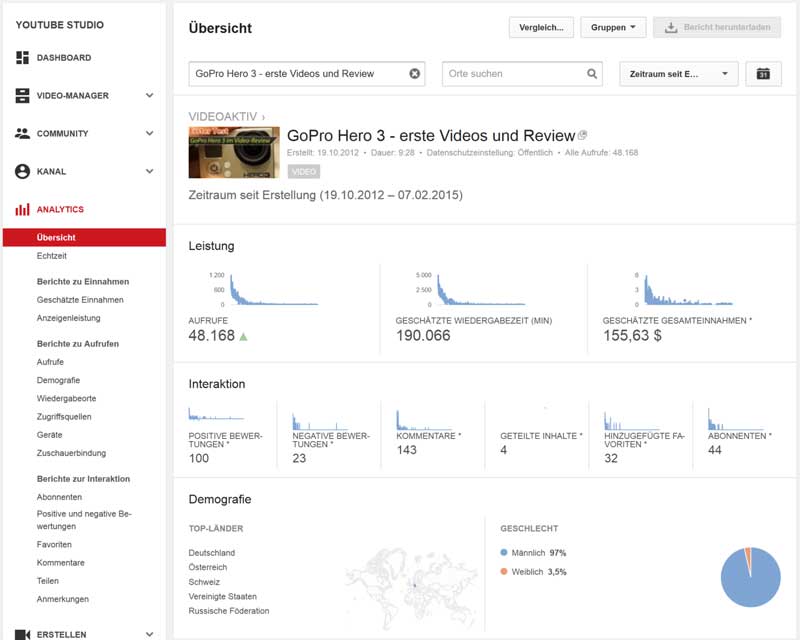Click the Kanal account icon
The width and height of the screenshot is (800, 640).
pyautogui.click(x=22, y=171)
